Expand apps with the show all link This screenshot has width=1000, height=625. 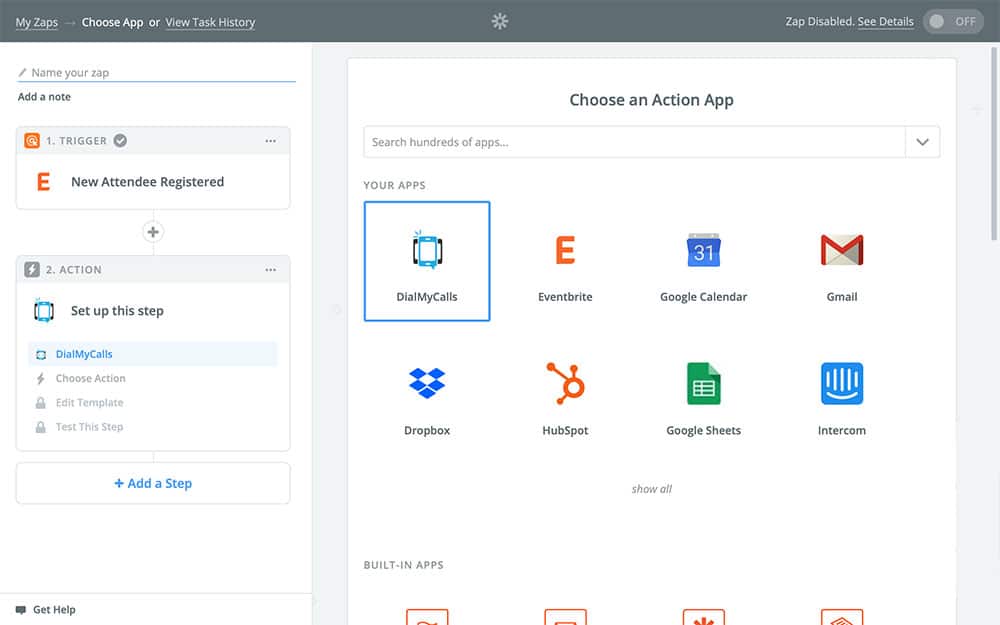pos(651,489)
